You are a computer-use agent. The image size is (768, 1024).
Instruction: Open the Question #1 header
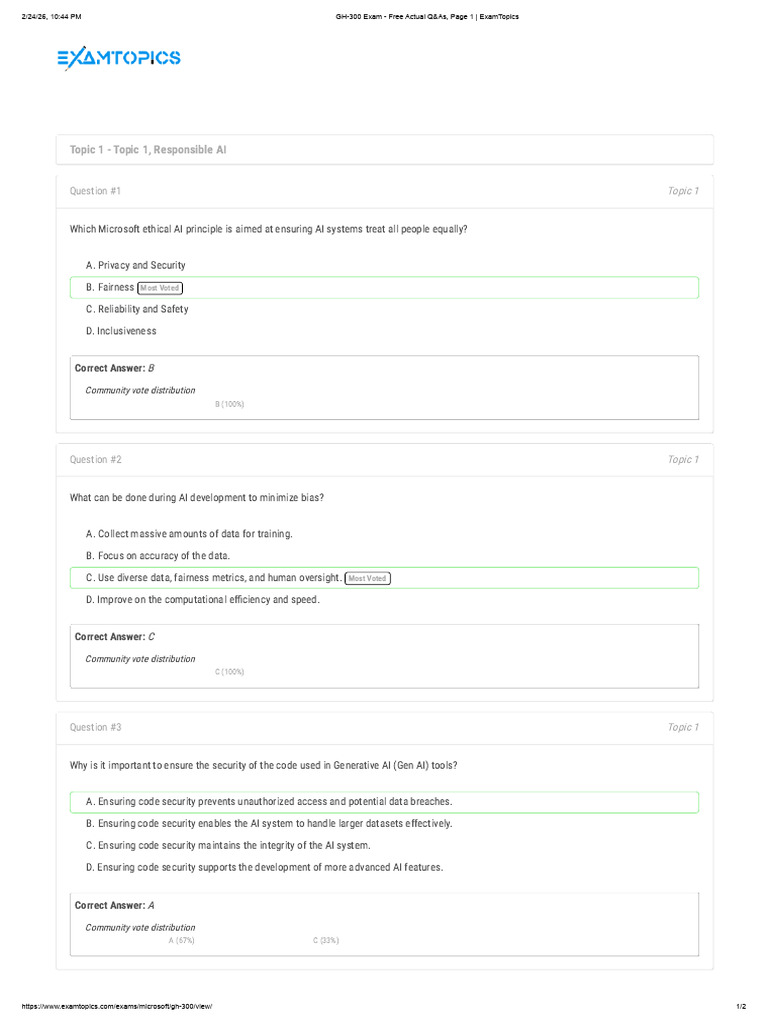click(x=95, y=191)
